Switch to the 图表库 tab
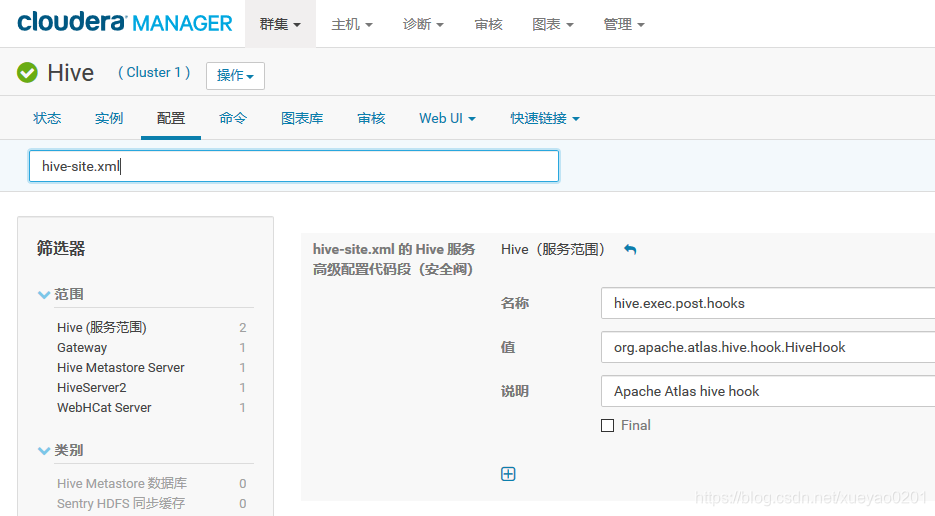 click(302, 118)
